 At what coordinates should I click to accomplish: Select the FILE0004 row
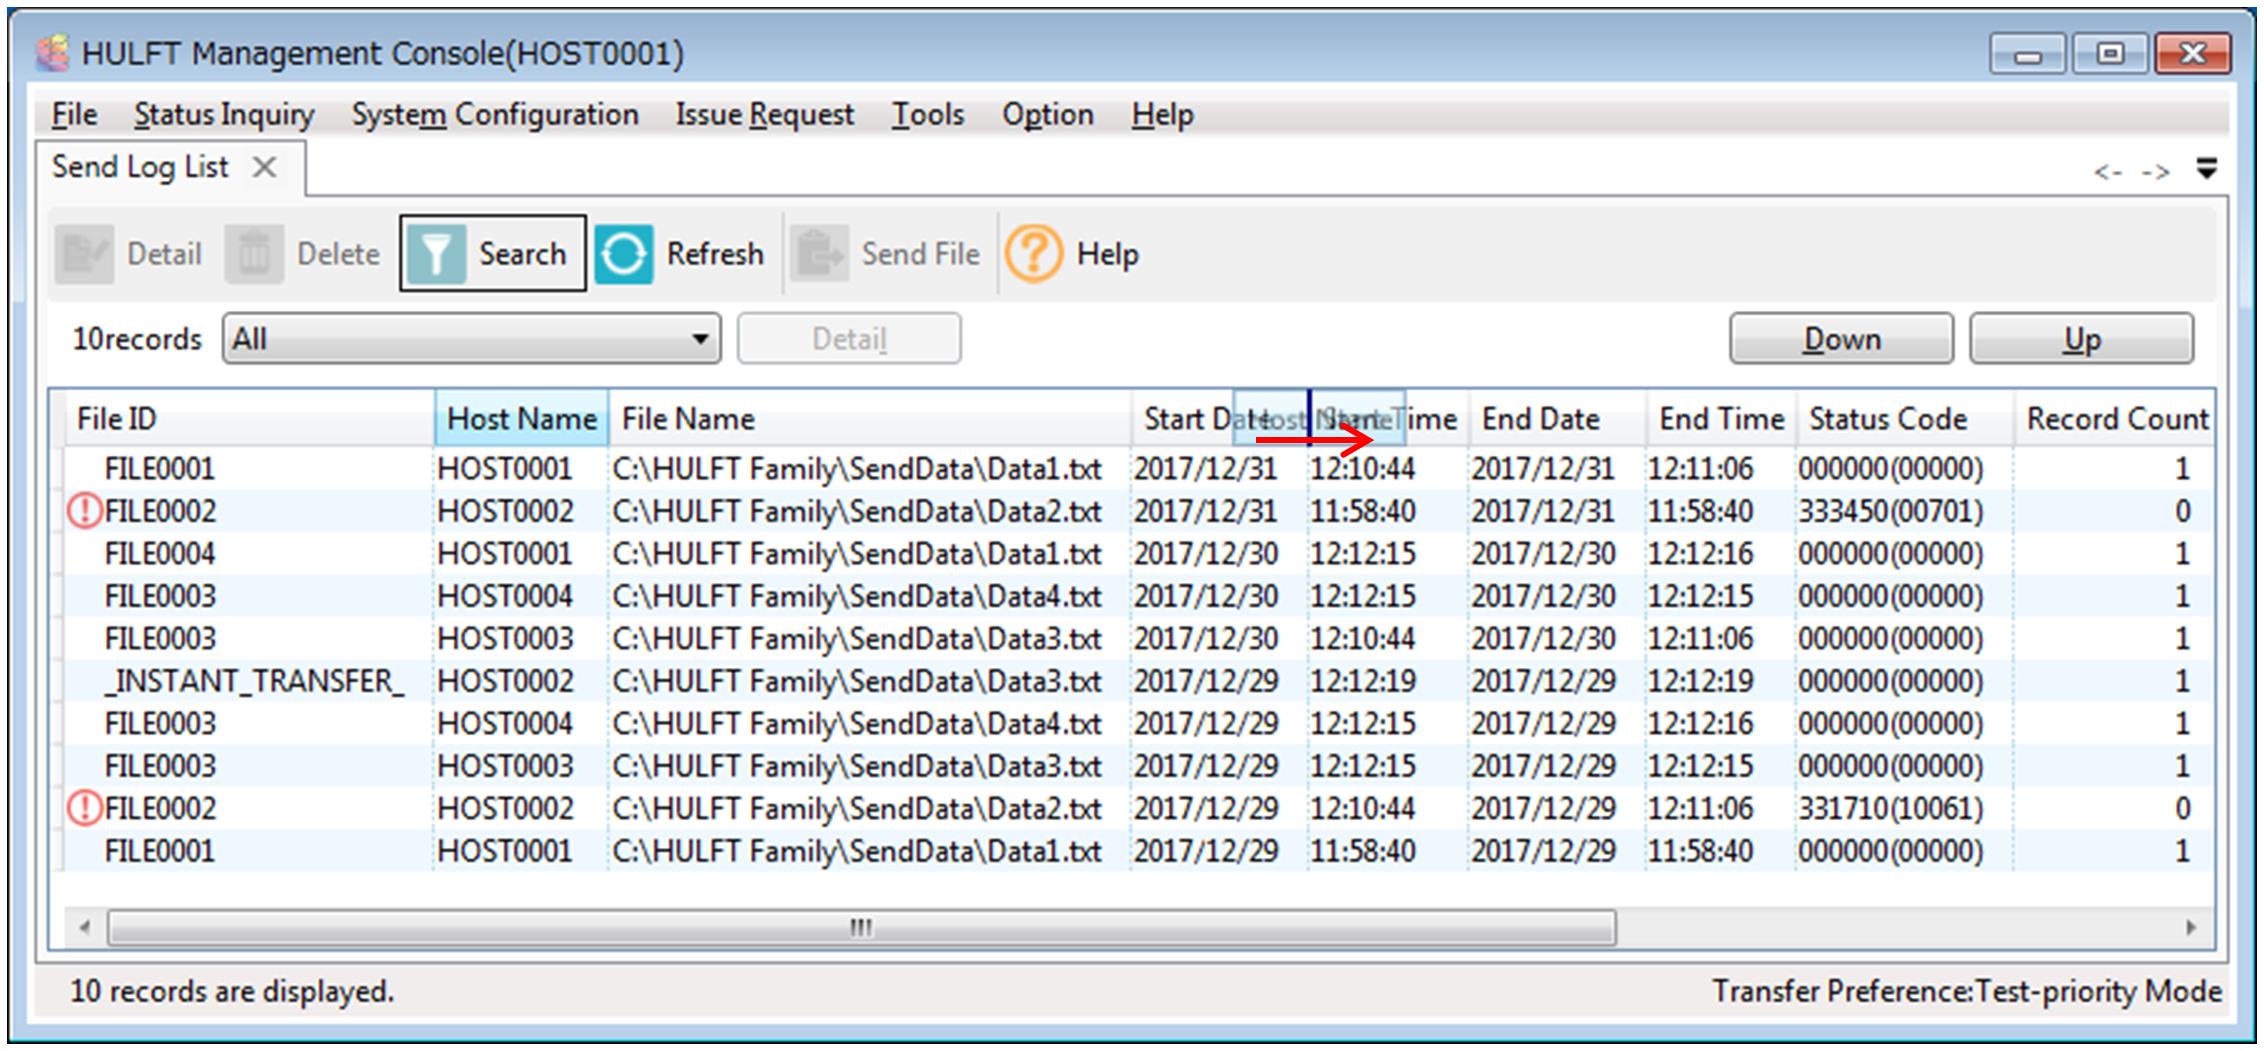pyautogui.click(x=1139, y=554)
